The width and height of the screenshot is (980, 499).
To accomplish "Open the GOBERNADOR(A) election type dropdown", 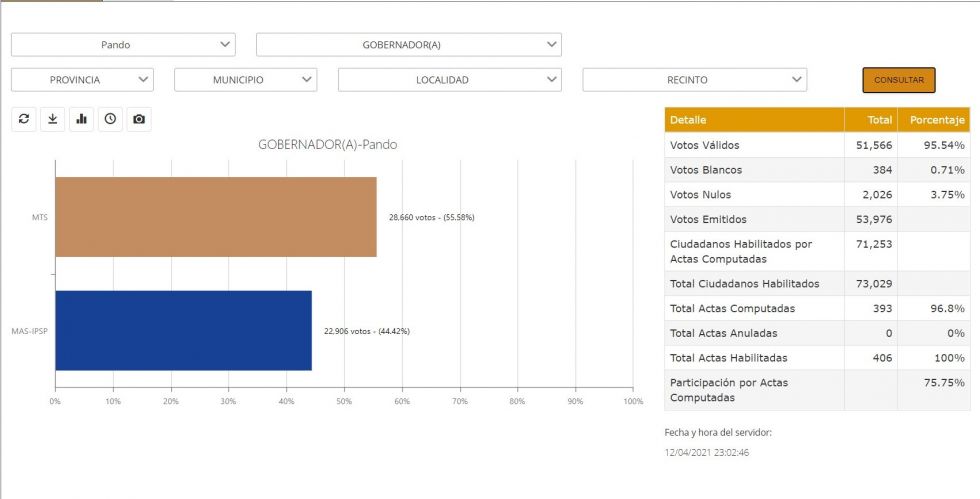I will [x=409, y=45].
